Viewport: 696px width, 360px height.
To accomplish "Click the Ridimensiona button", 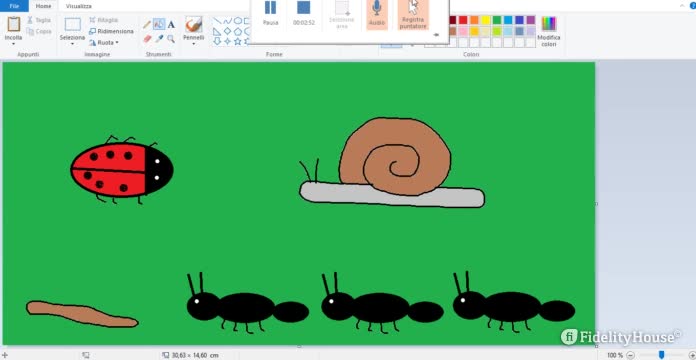I will pyautogui.click(x=111, y=32).
